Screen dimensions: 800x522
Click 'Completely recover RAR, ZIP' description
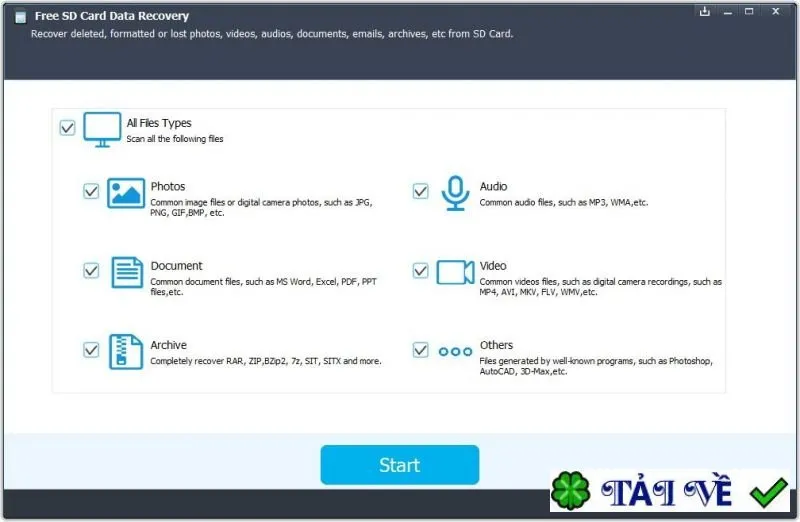(266, 361)
